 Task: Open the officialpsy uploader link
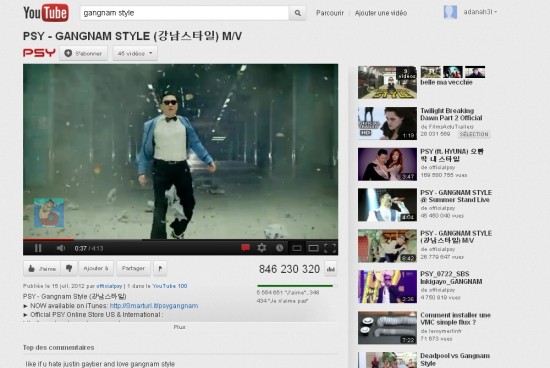(x=109, y=286)
